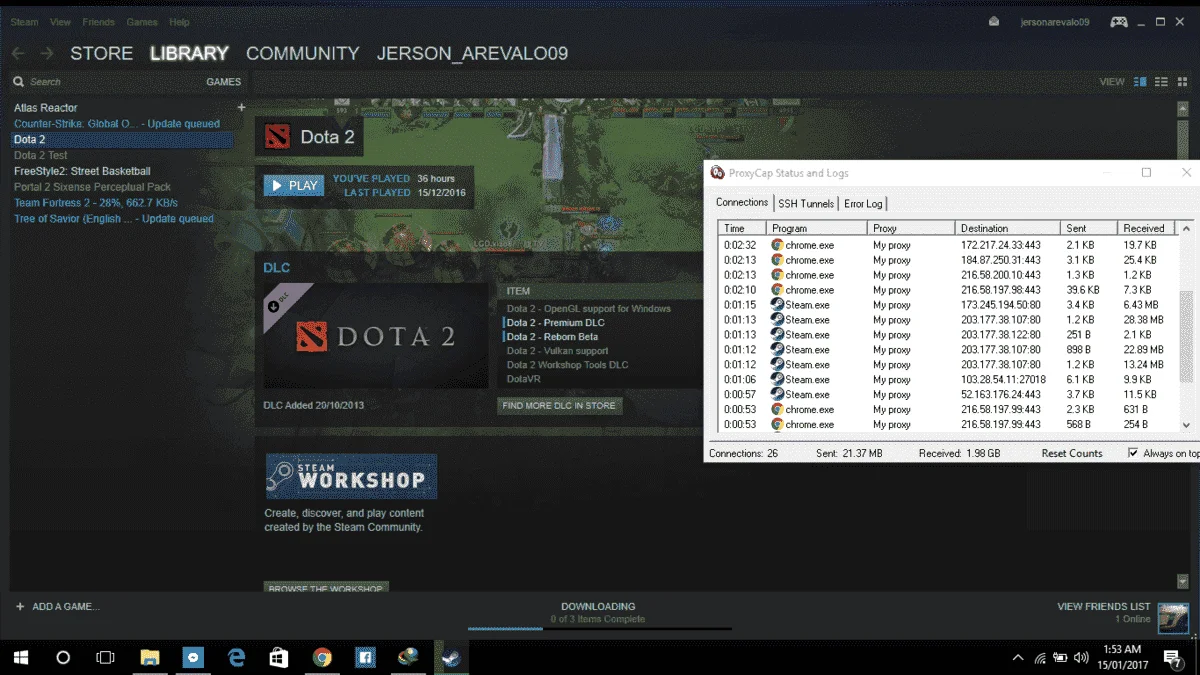Open the Help menu
The width and height of the screenshot is (1200, 675).
(x=179, y=22)
